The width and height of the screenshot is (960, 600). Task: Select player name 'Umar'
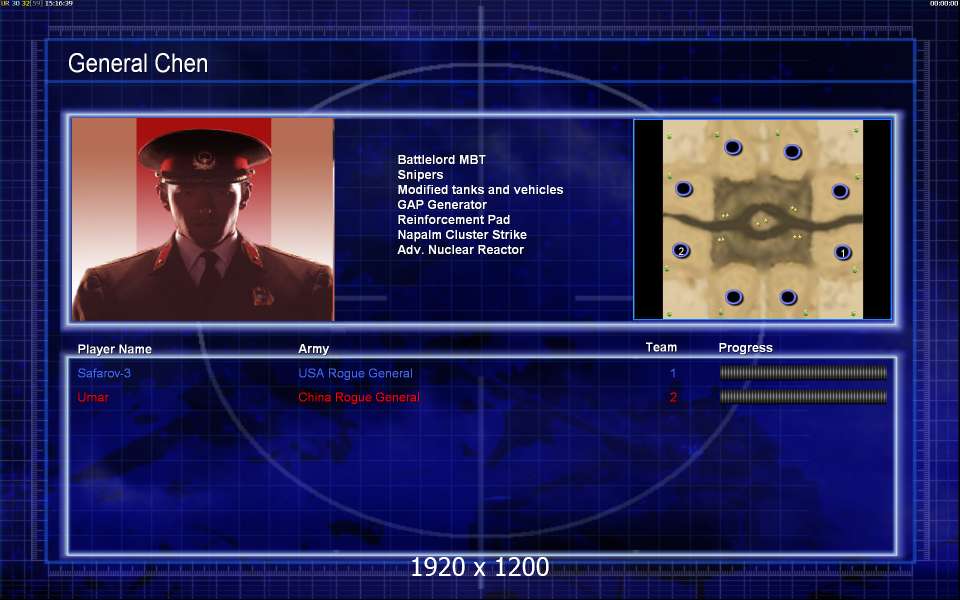pyautogui.click(x=93, y=397)
